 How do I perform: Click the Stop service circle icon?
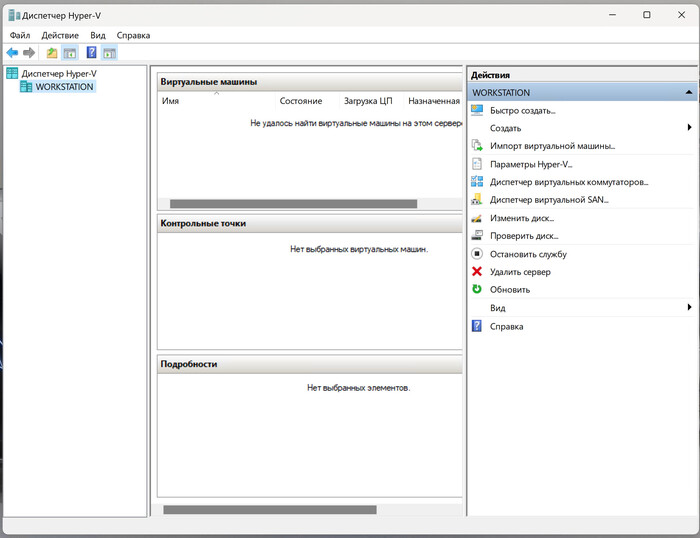pos(477,254)
